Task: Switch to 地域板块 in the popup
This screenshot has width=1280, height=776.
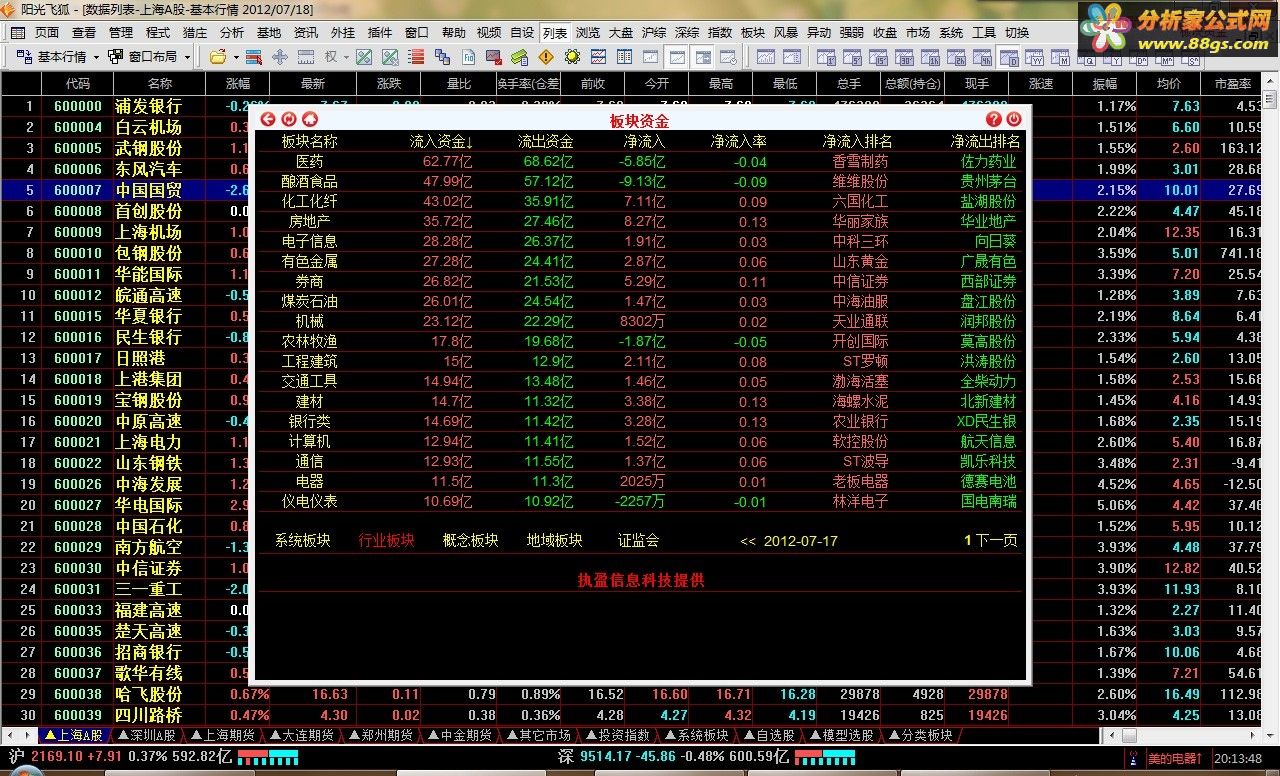Action: coord(554,541)
